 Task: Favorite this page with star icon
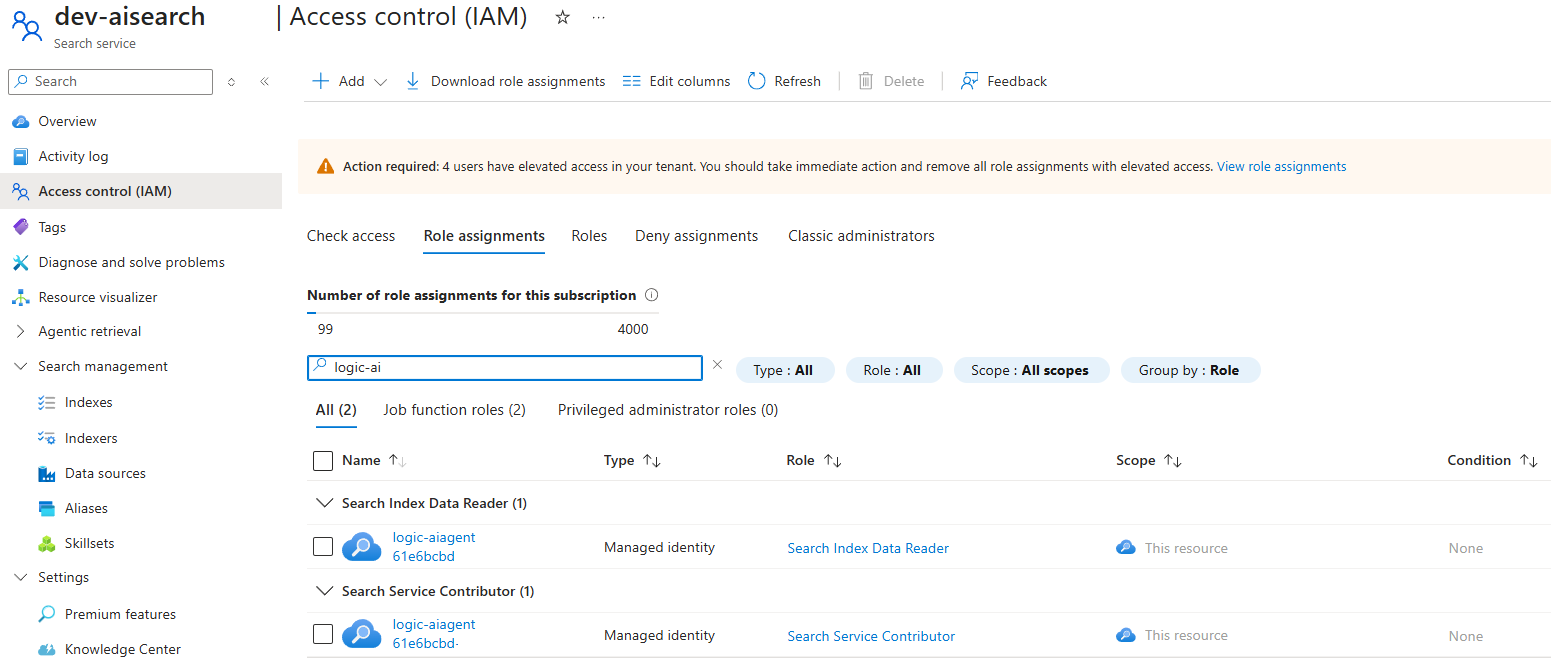(x=562, y=18)
